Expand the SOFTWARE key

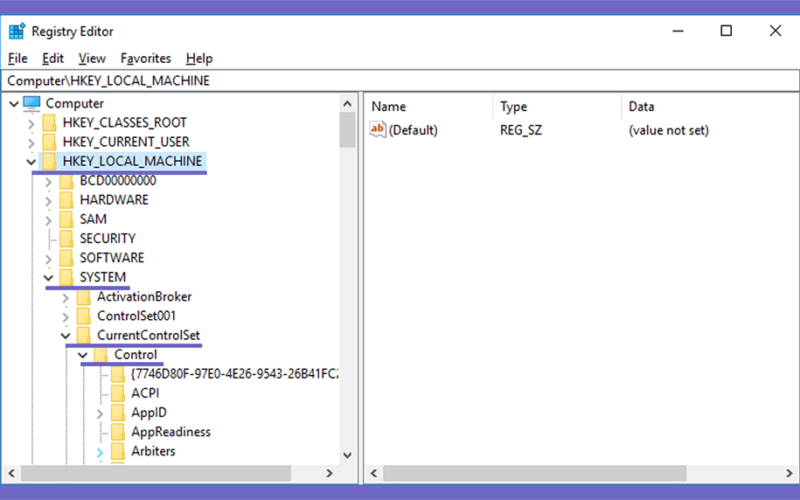pos(48,259)
